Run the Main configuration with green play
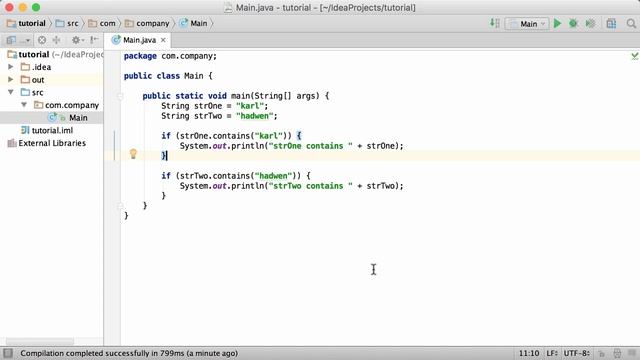Screen dimensions: 640x360 point(557,24)
